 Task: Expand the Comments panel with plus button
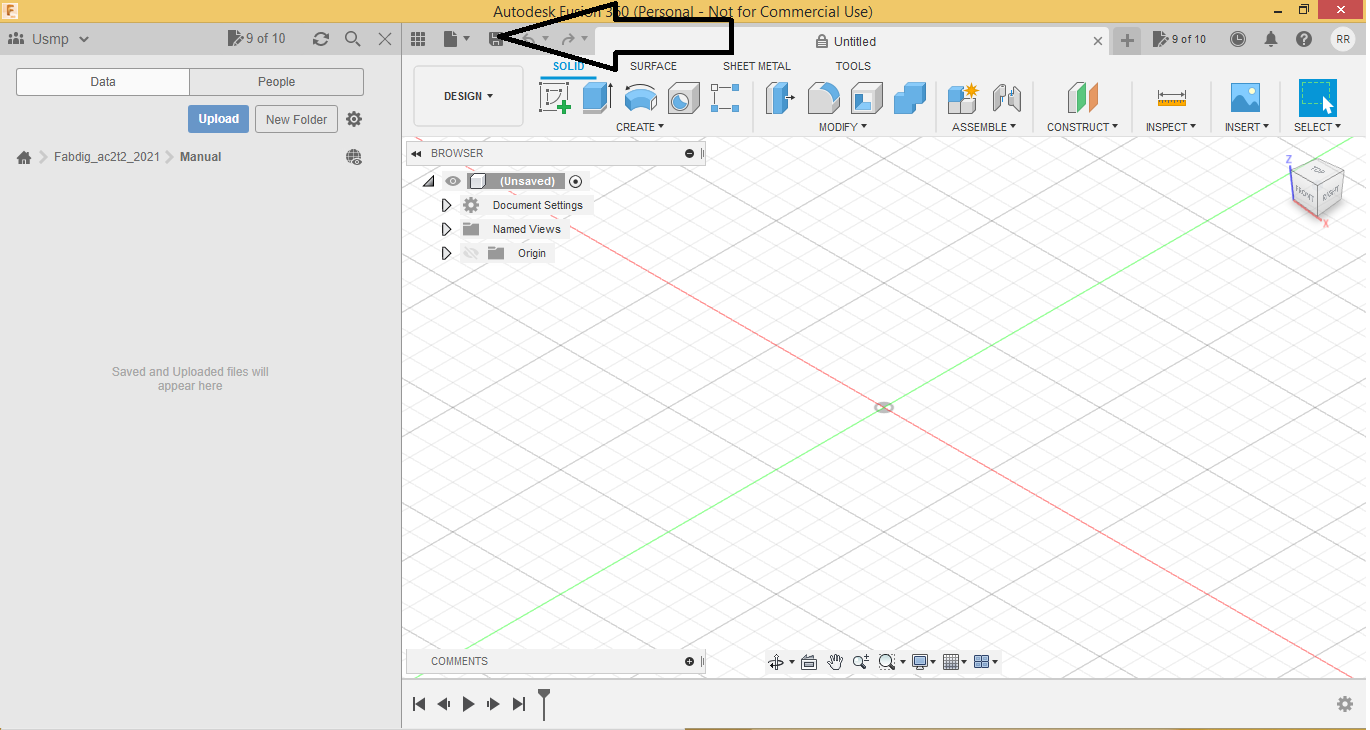689,661
